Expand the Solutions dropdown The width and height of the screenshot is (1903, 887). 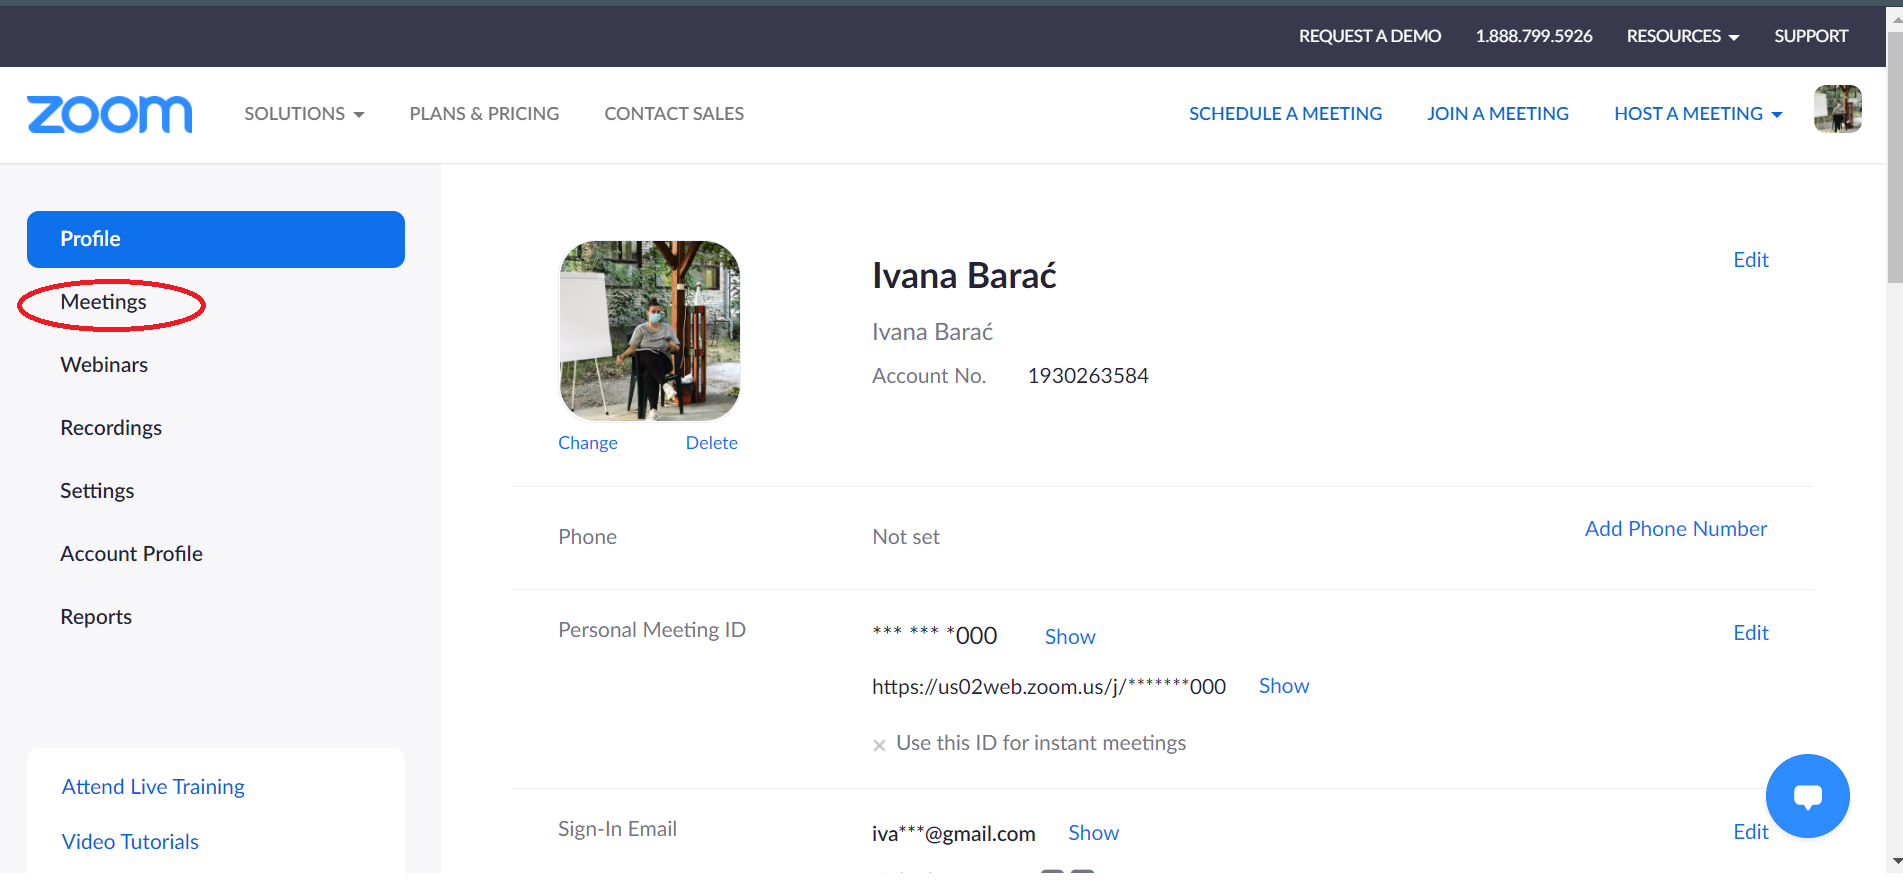coord(304,114)
